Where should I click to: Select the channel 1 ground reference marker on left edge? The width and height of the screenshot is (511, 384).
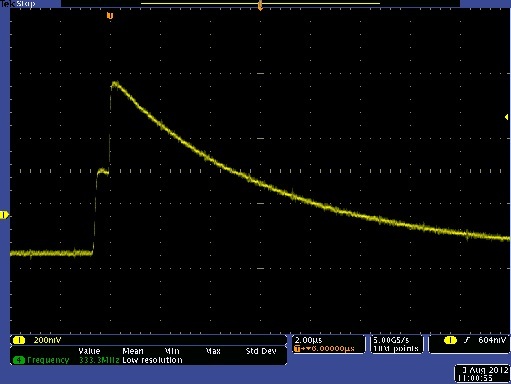[4, 215]
